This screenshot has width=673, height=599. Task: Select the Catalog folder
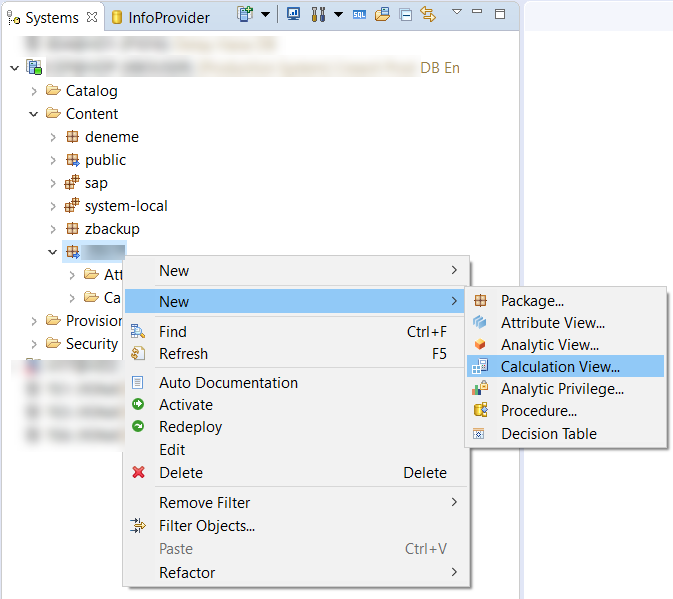click(82, 91)
